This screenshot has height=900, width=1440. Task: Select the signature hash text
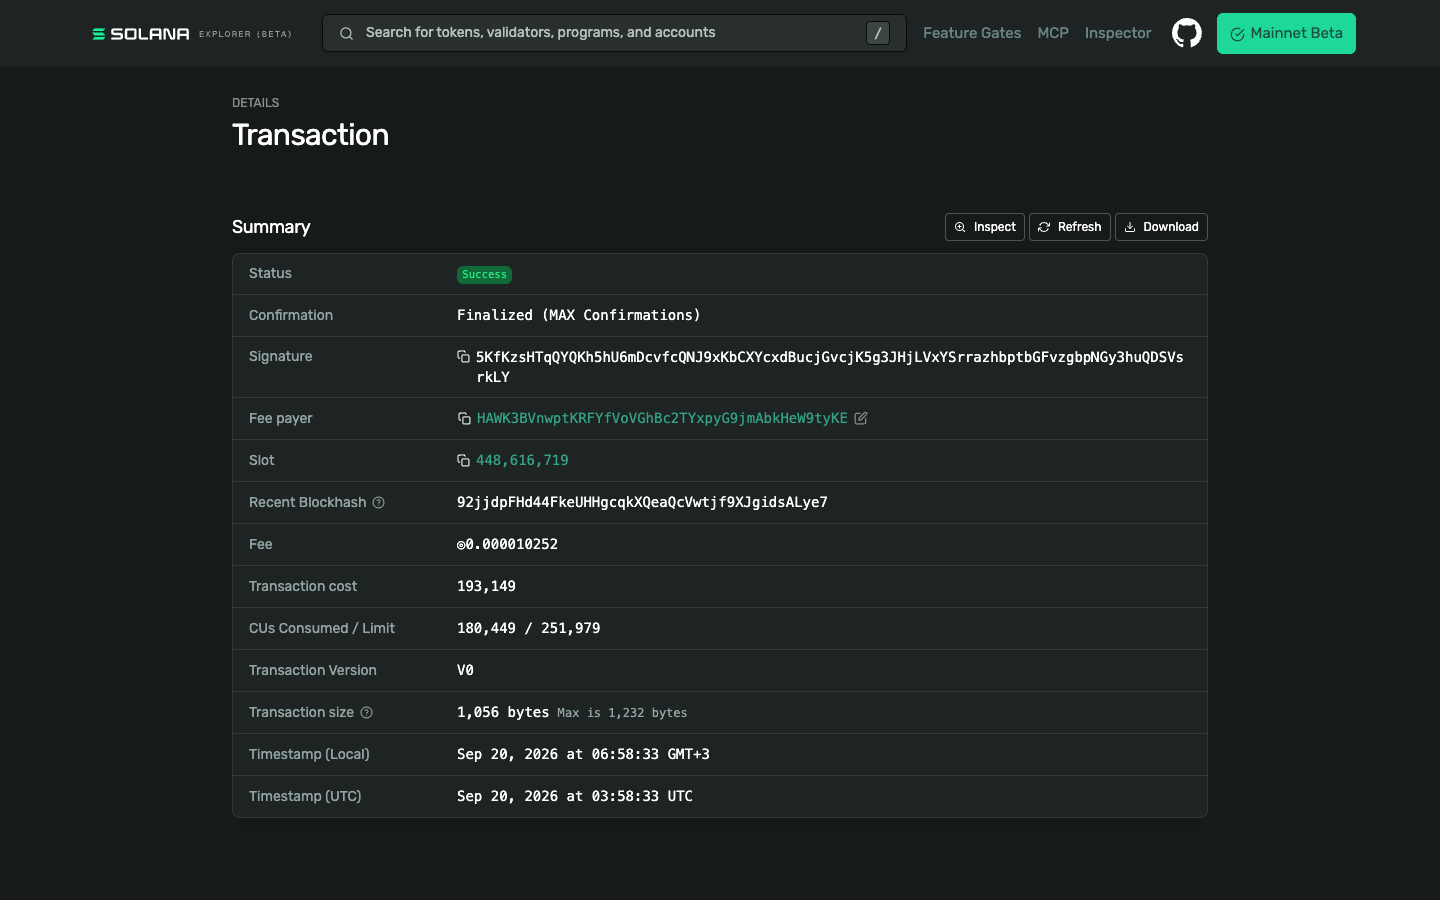(830, 367)
